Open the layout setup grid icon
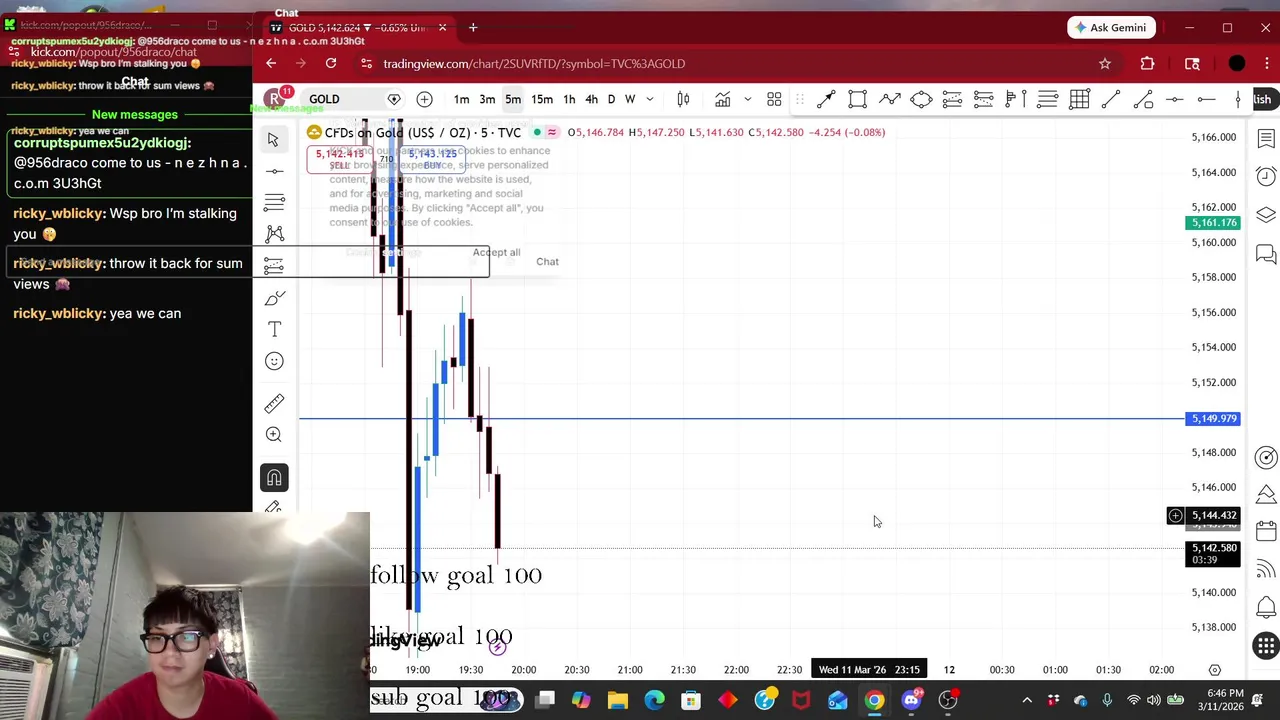 (774, 99)
